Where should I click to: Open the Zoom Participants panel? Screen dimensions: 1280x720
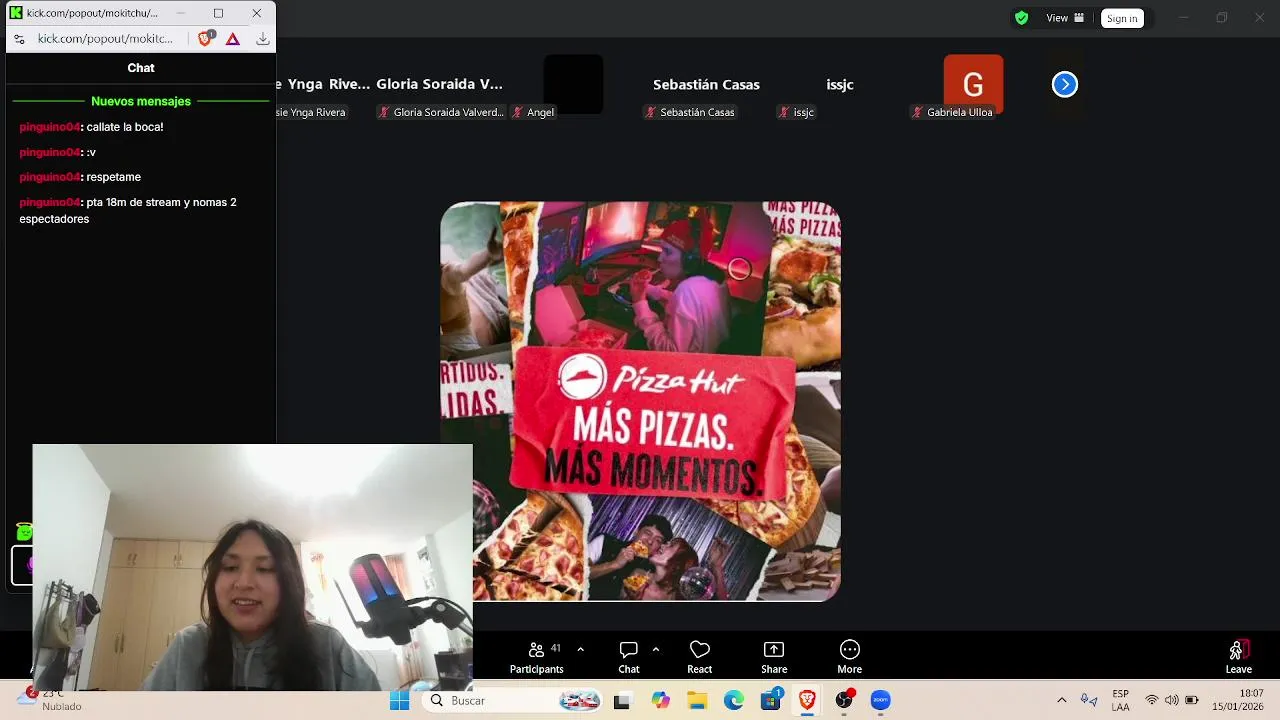click(537, 657)
